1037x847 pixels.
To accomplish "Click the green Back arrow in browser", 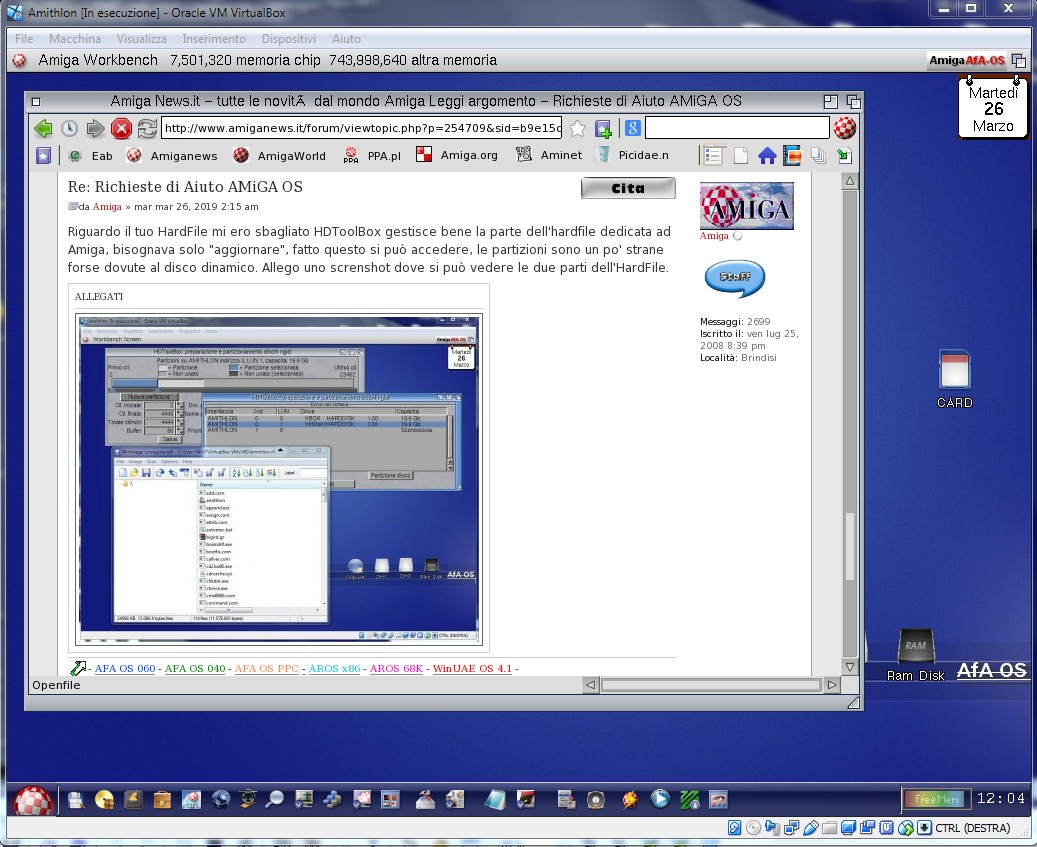I will [x=43, y=128].
